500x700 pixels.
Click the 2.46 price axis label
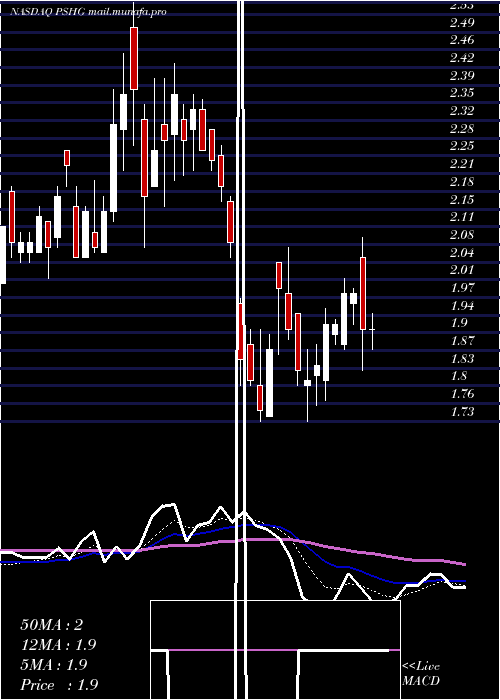point(462,40)
